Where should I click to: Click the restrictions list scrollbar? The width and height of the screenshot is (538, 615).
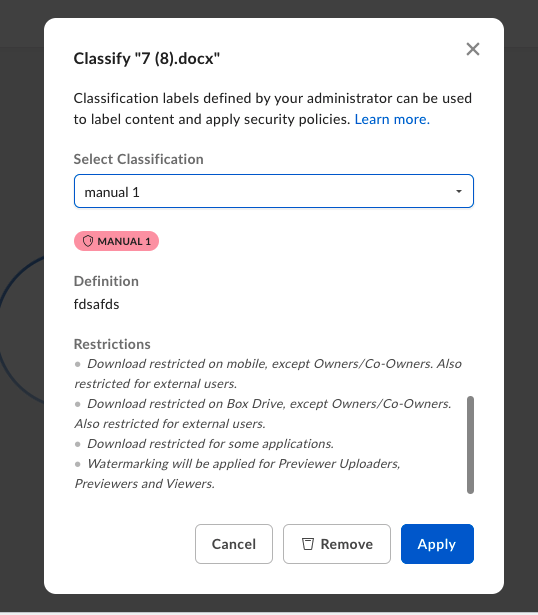[x=471, y=445]
